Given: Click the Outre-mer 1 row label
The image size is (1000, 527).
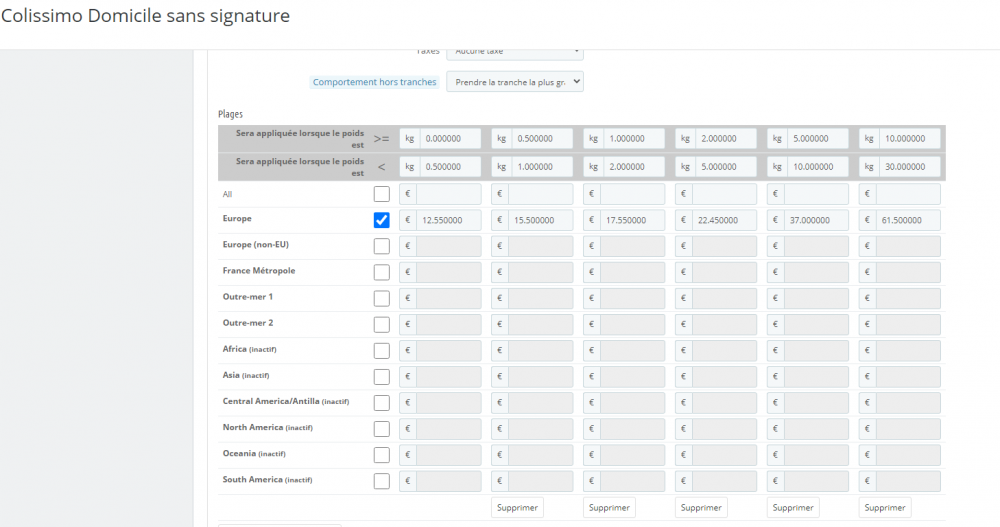Looking at the screenshot, I should pyautogui.click(x=247, y=297).
